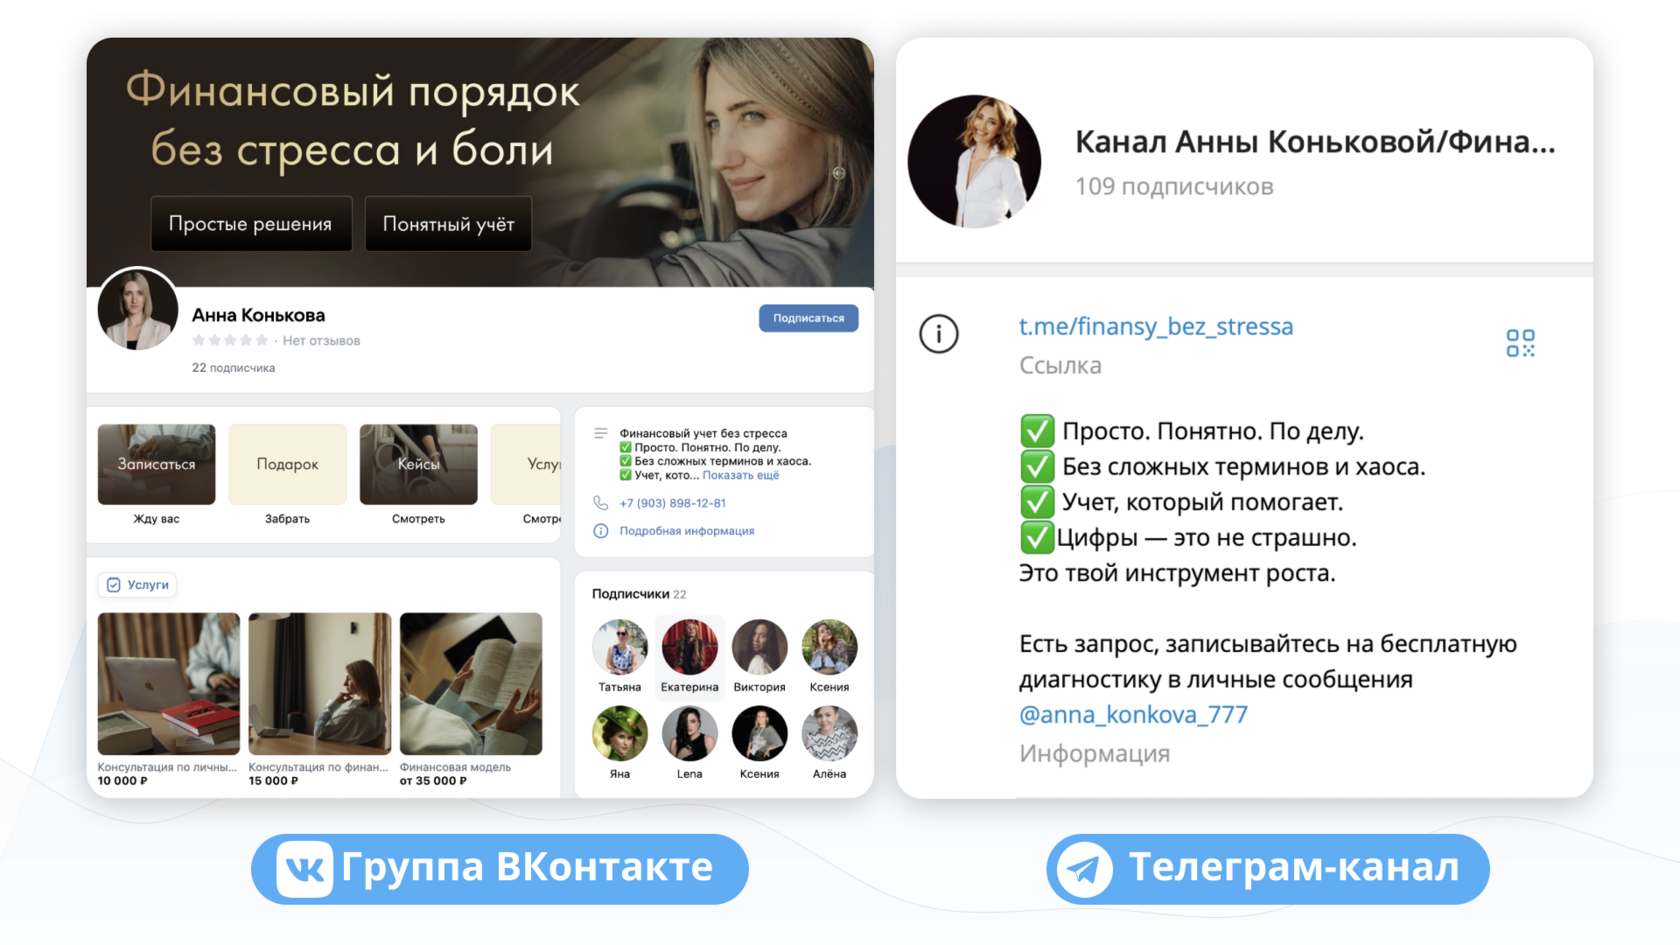Open the Записаться menu tile

click(156, 464)
